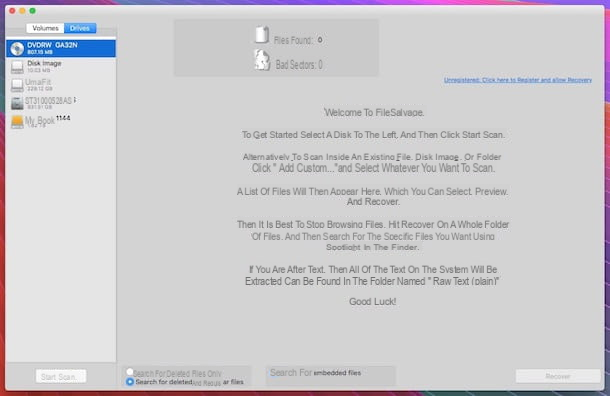Viewport: 610px width, 396px height.
Task: Click the Recover button
Action: pyautogui.click(x=558, y=376)
